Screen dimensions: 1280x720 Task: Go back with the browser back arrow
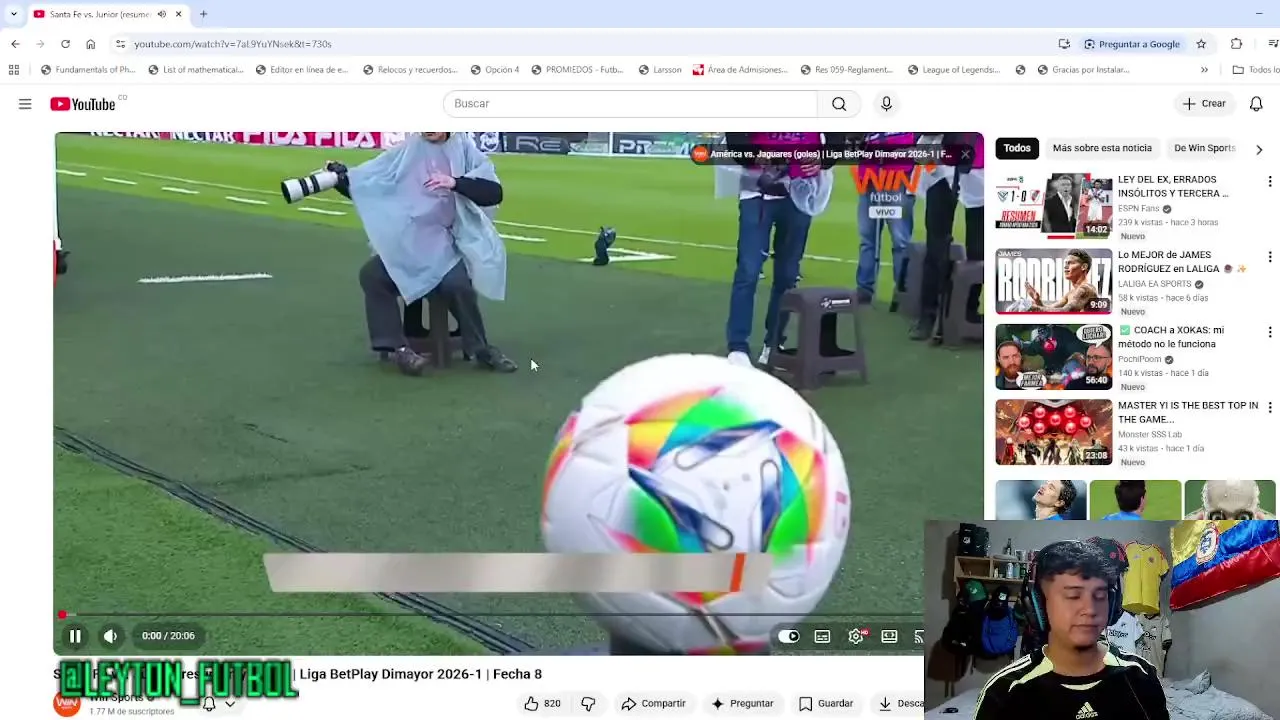pyautogui.click(x=15, y=44)
